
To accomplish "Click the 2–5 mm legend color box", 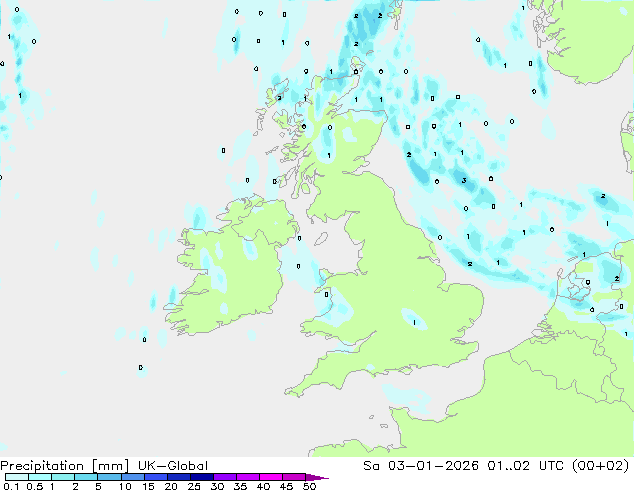I will [86, 477].
